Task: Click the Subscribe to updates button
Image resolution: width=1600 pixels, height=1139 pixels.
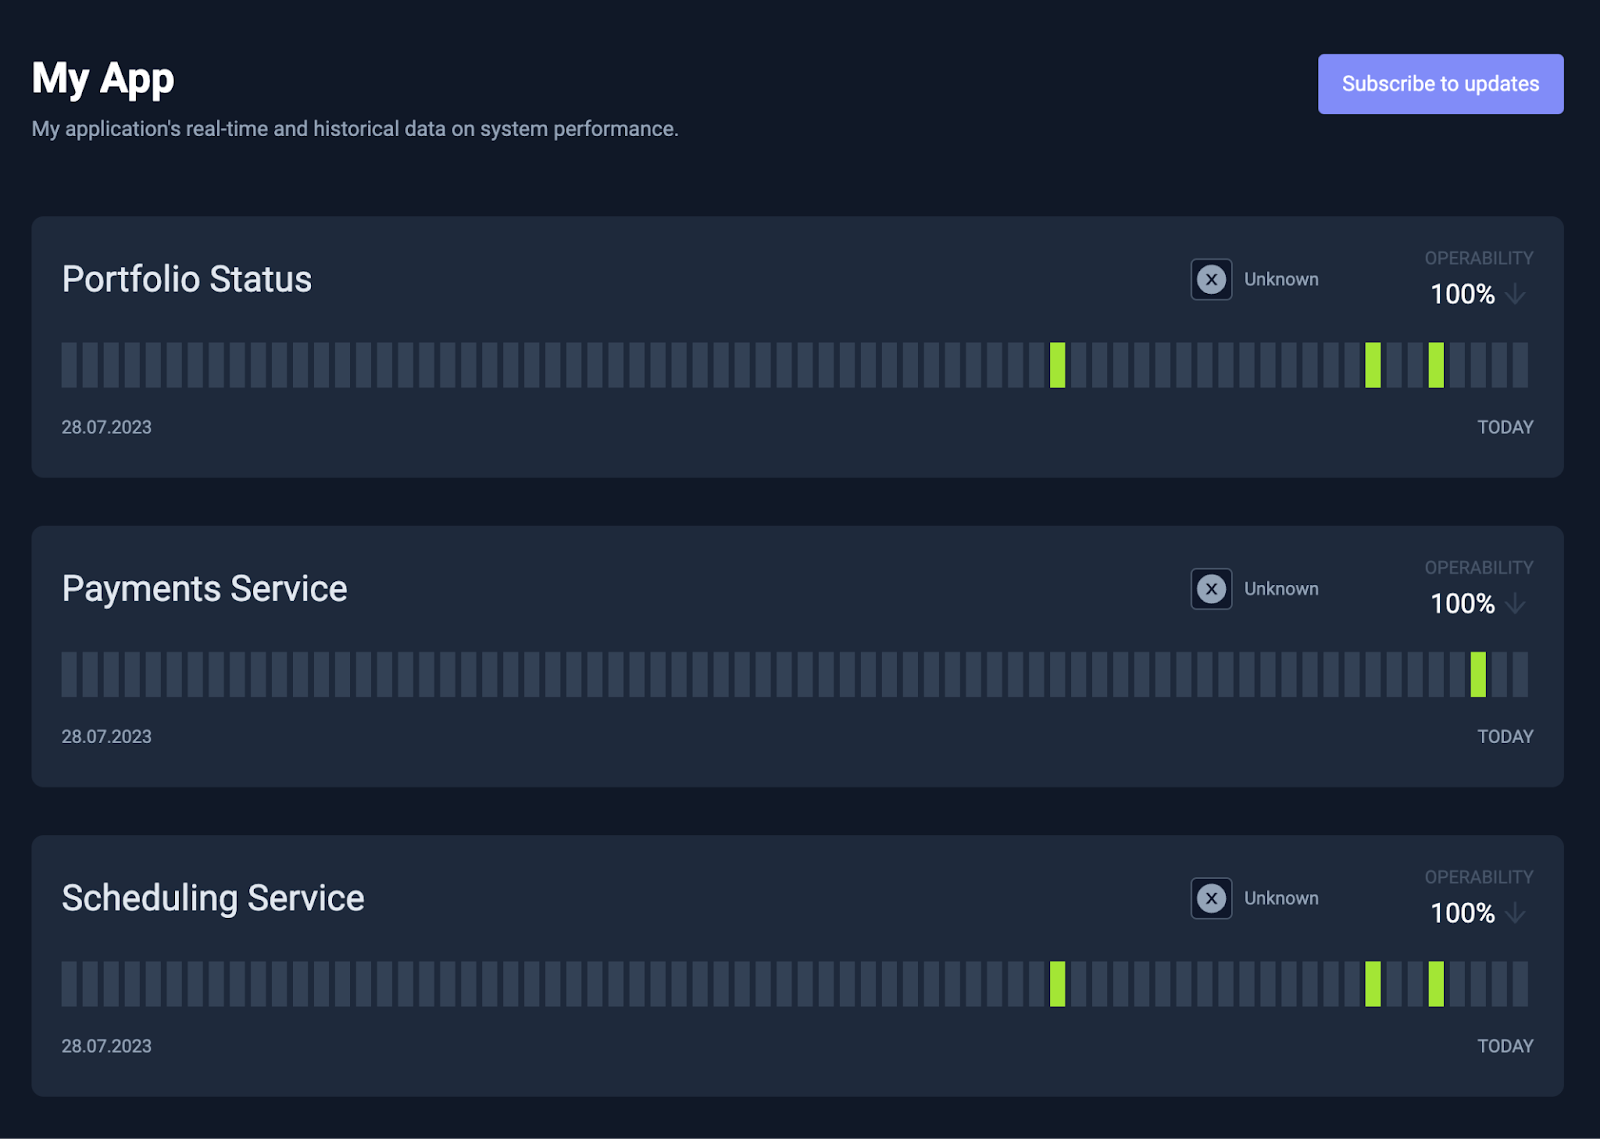Action: click(x=1440, y=84)
